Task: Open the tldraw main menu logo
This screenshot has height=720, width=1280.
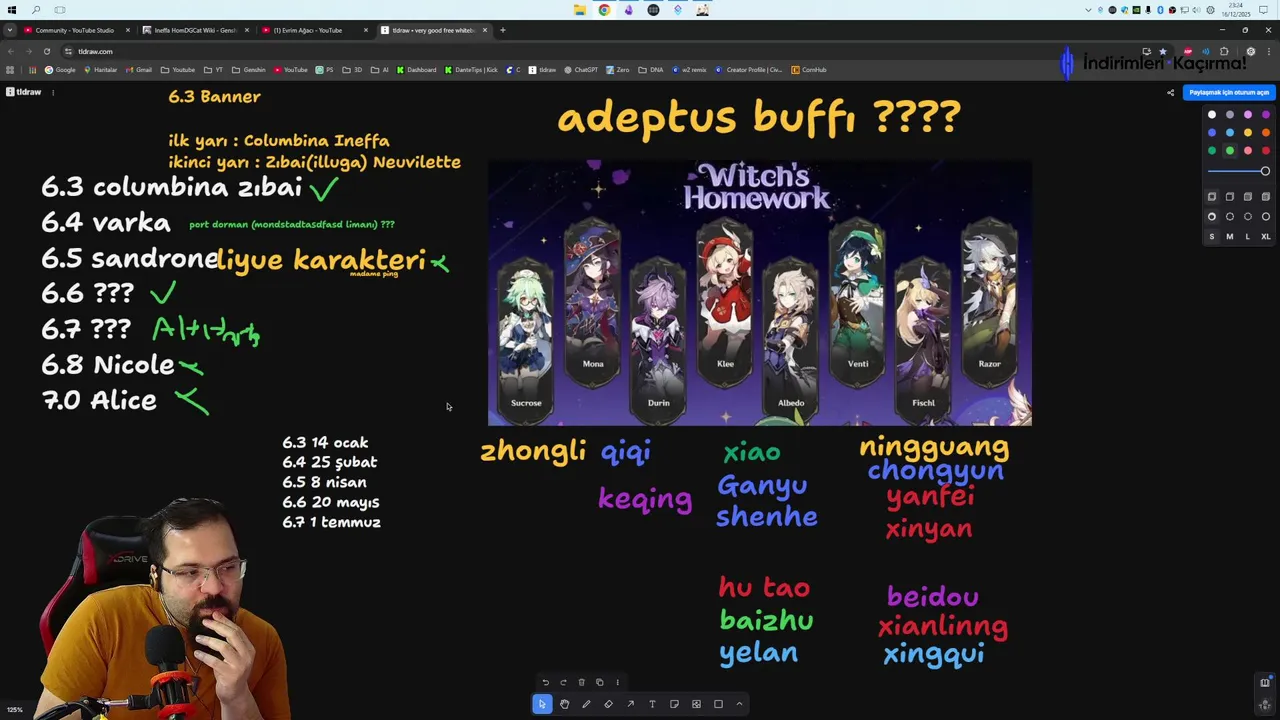Action: point(24,92)
